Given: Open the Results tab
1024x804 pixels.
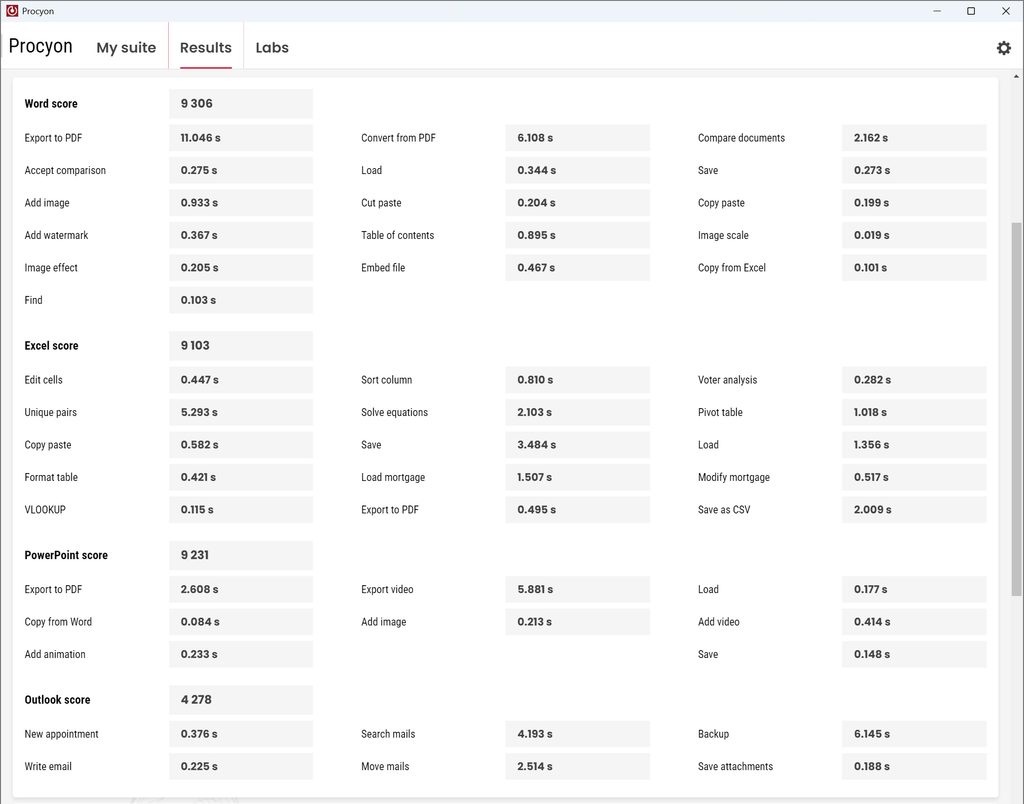Looking at the screenshot, I should point(206,48).
